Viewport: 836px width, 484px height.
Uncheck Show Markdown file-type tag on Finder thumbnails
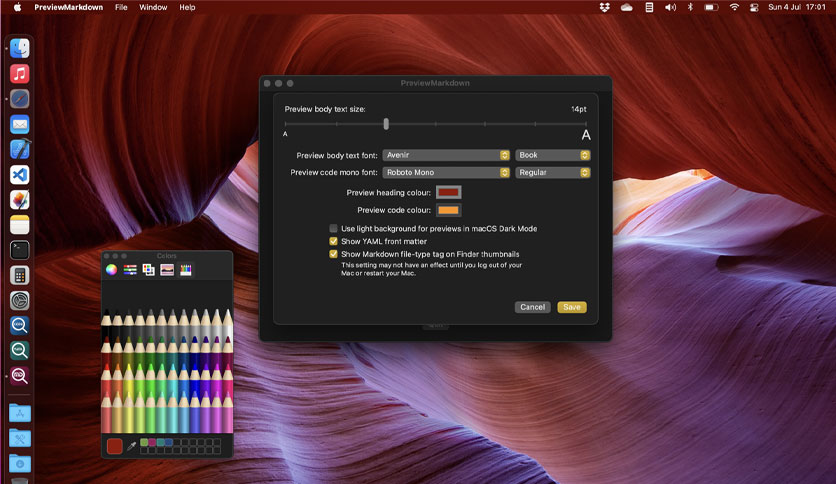pyautogui.click(x=333, y=254)
